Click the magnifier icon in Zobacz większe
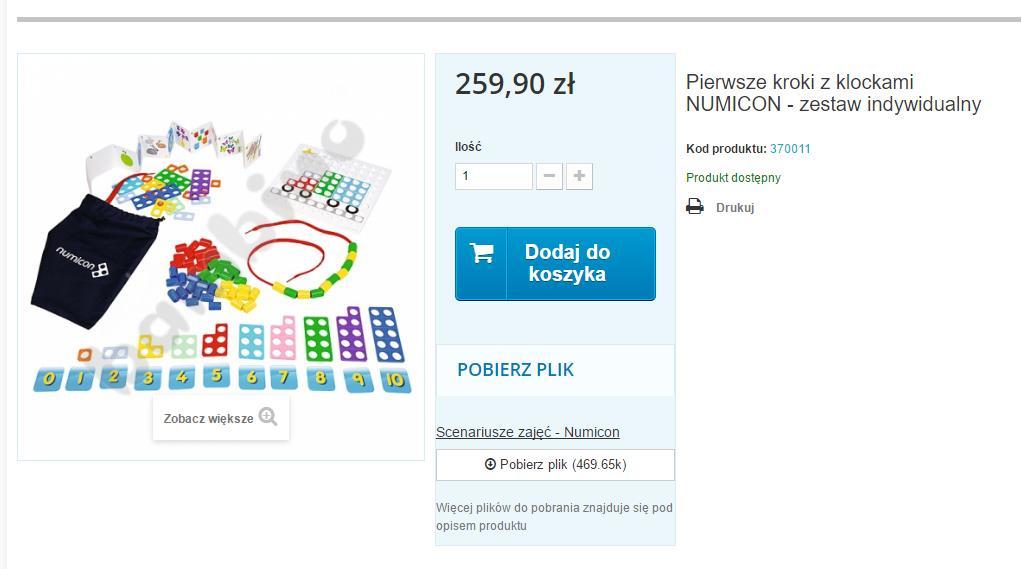1022x569 pixels. (268, 416)
